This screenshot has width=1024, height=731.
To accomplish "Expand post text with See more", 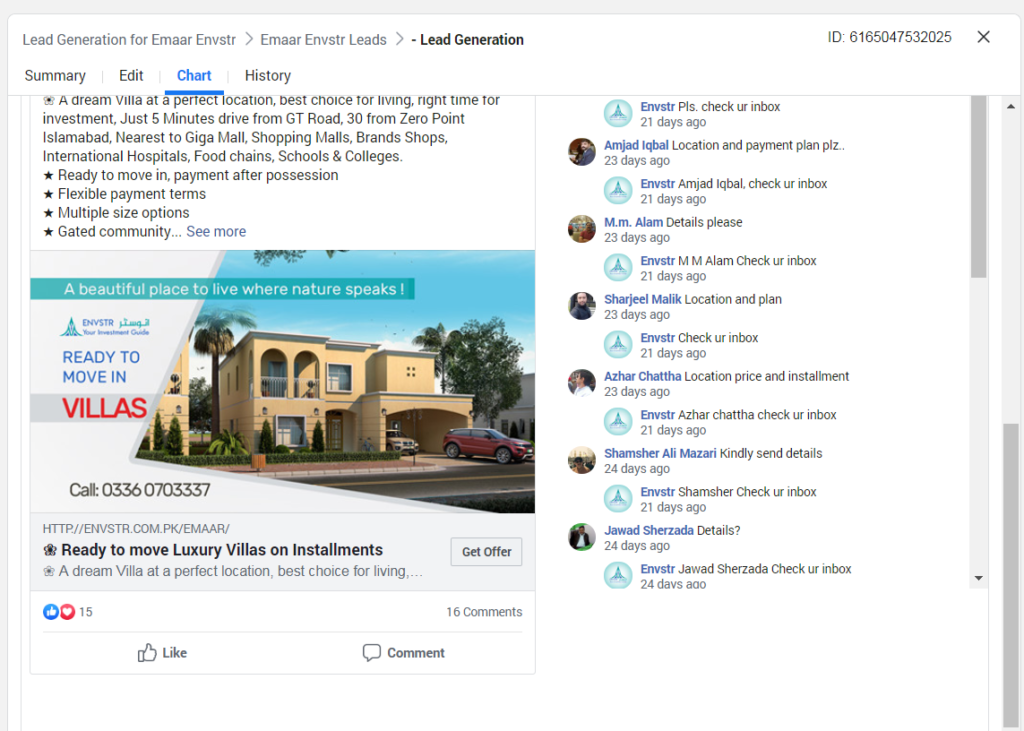I will tap(216, 231).
